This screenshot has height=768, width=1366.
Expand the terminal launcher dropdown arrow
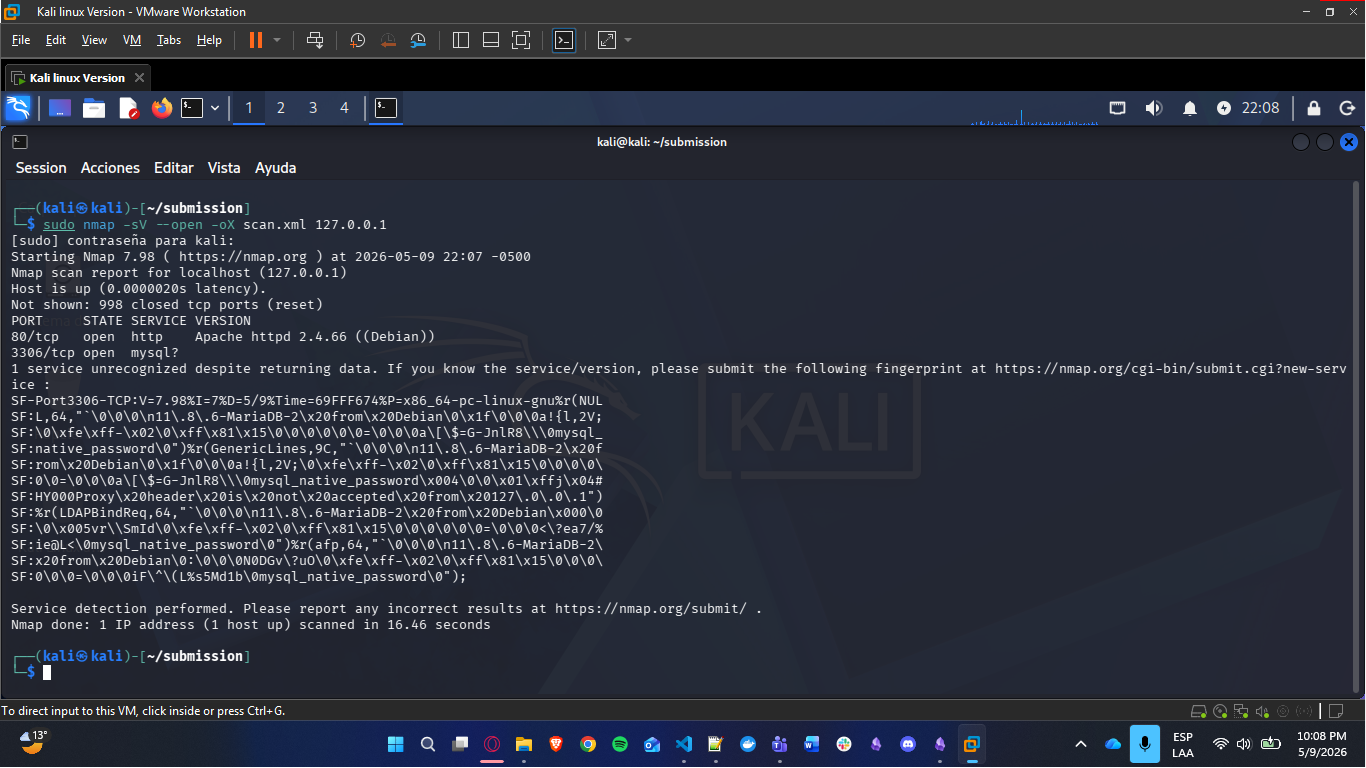pyautogui.click(x=214, y=108)
